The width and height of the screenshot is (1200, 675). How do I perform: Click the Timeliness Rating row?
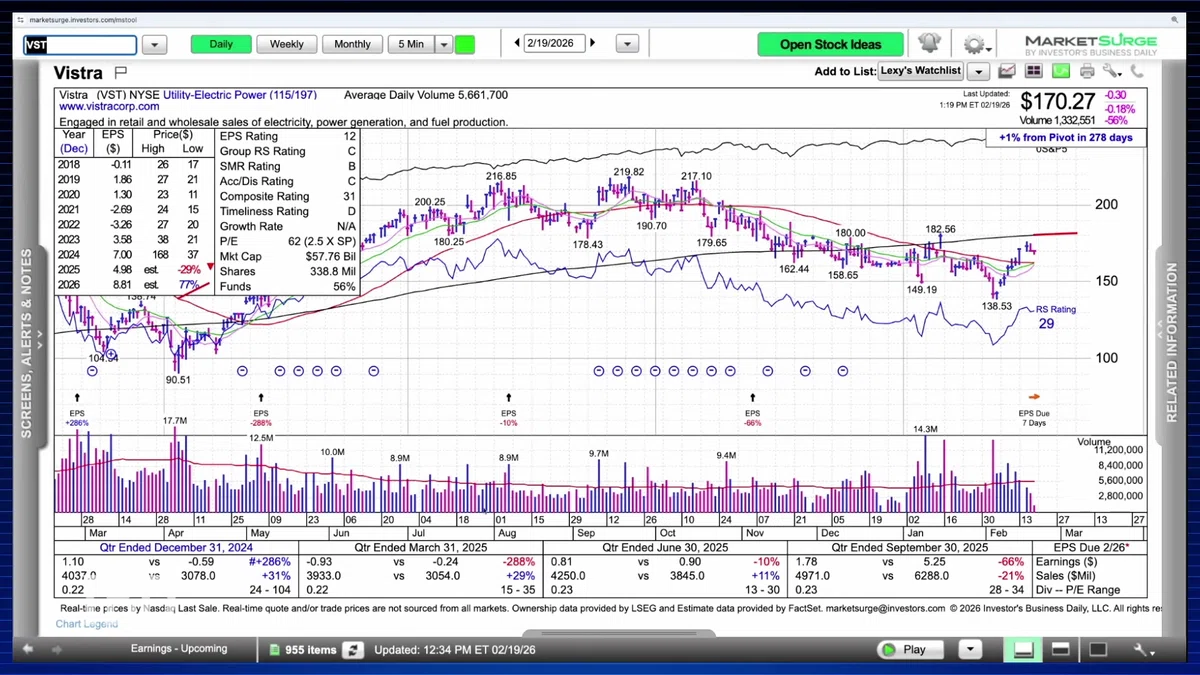click(287, 212)
